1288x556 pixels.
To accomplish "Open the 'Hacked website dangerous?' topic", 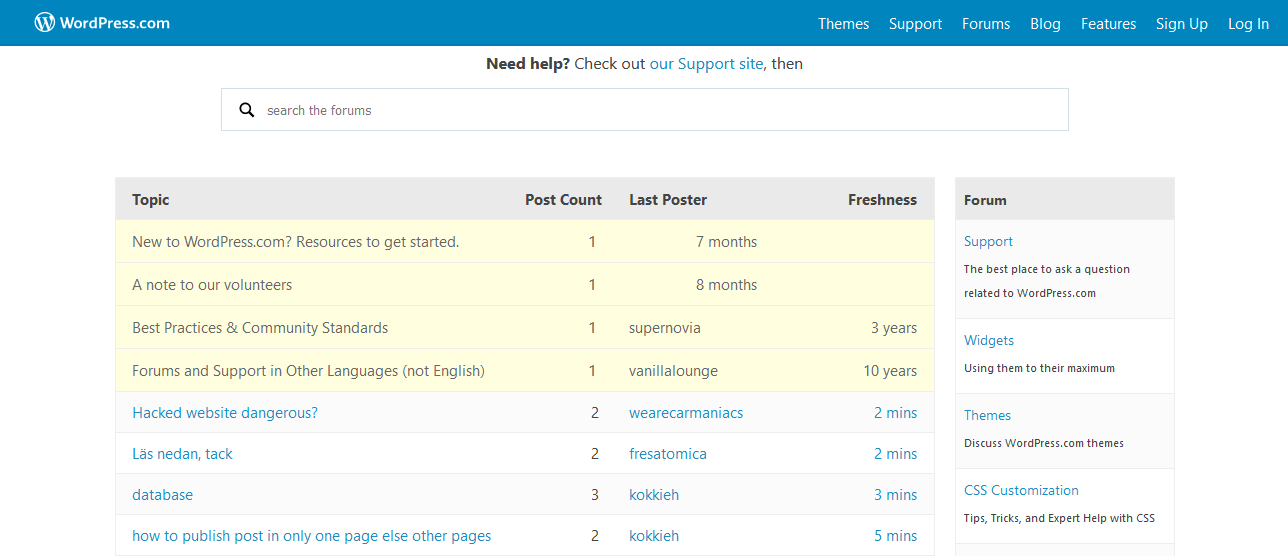I will pos(225,413).
